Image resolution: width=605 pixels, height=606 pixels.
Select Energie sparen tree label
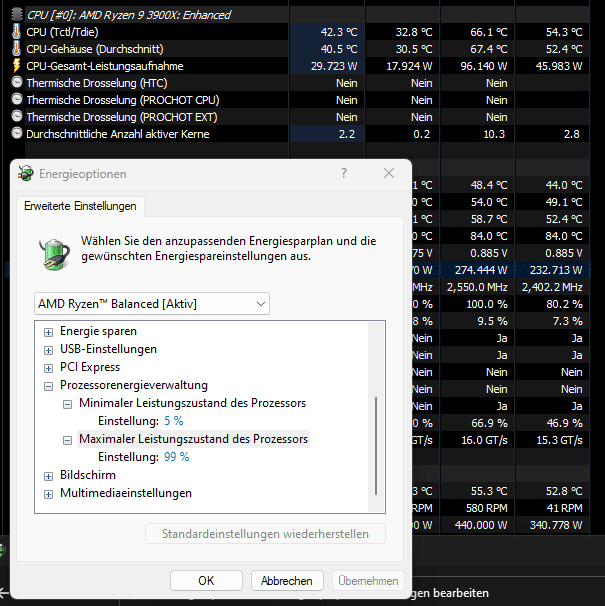98,331
